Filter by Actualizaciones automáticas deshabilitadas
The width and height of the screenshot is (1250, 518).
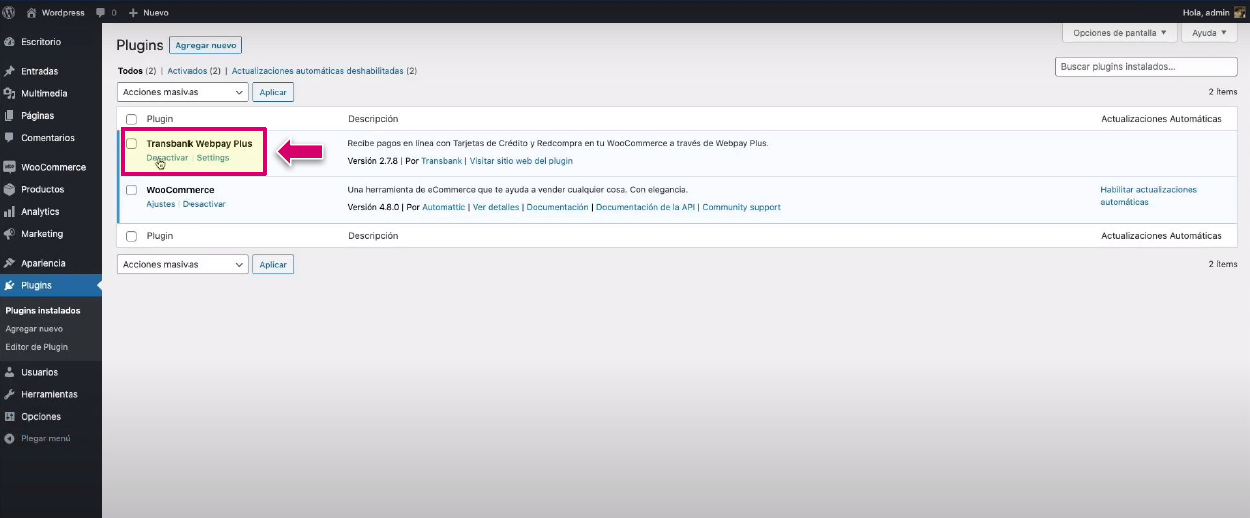click(x=317, y=71)
